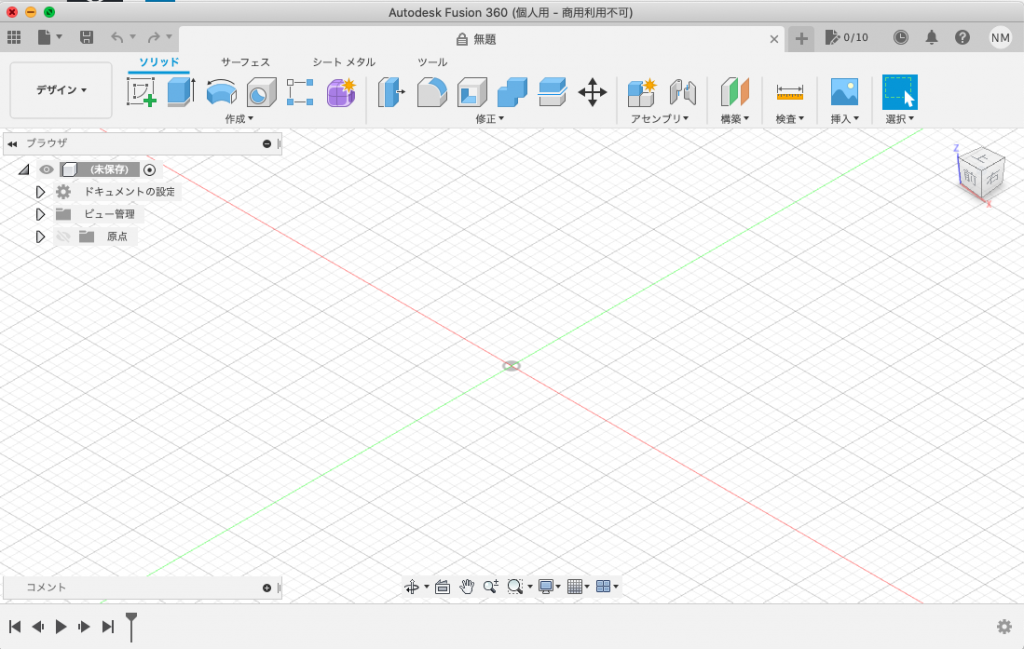
Task: Select the Move/Copy arrows tool
Action: click(x=592, y=93)
